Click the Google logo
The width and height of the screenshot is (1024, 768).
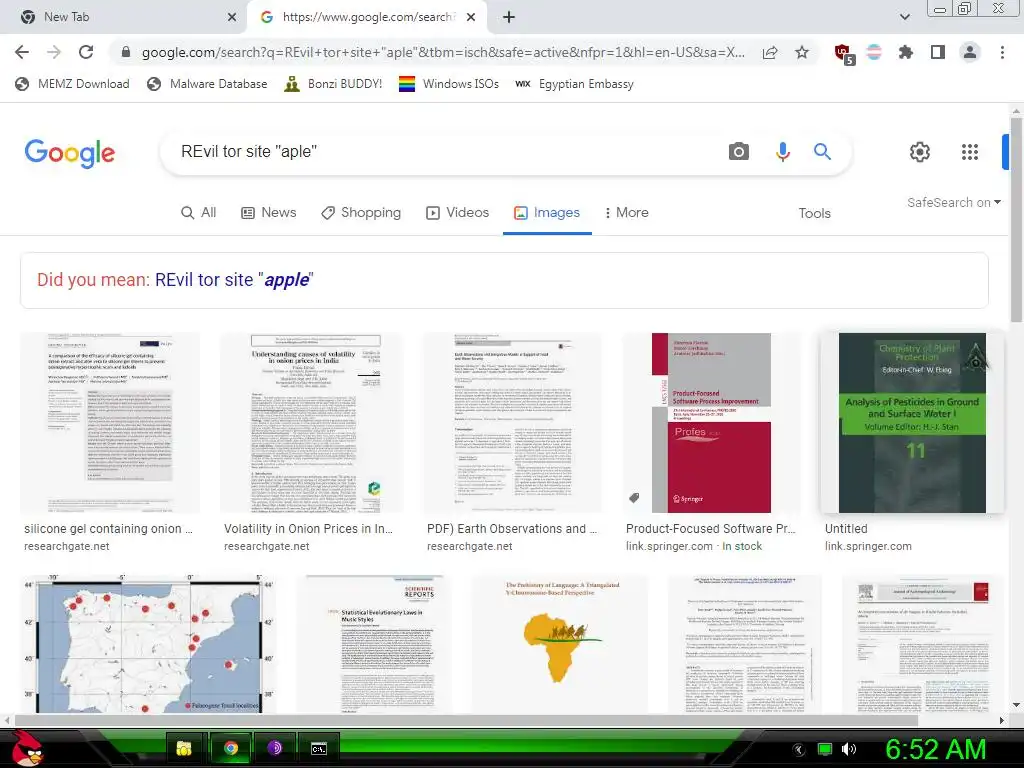tap(70, 153)
